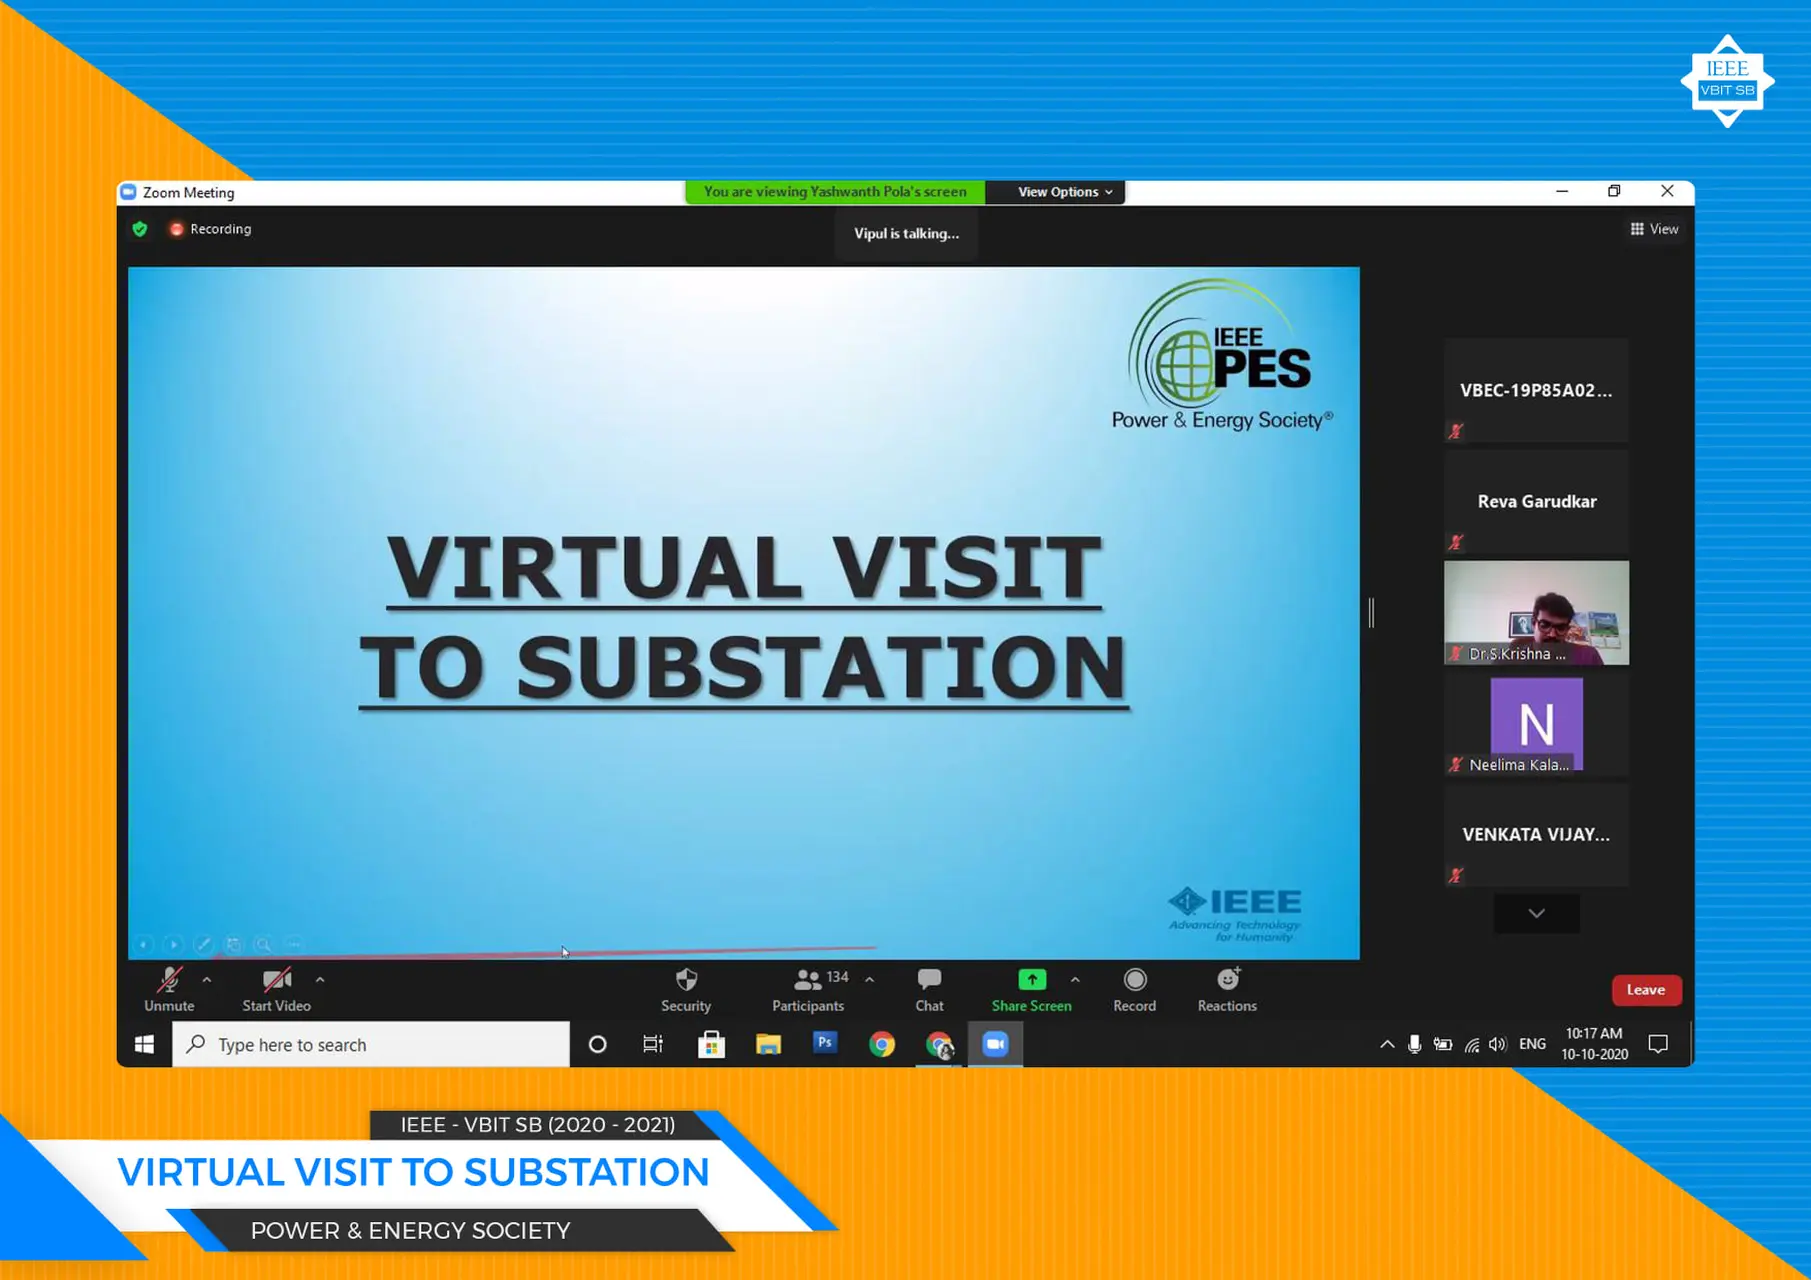This screenshot has height=1280, width=1811.
Task: Click the chevron below the participant video tiles
Action: pyautogui.click(x=1536, y=913)
